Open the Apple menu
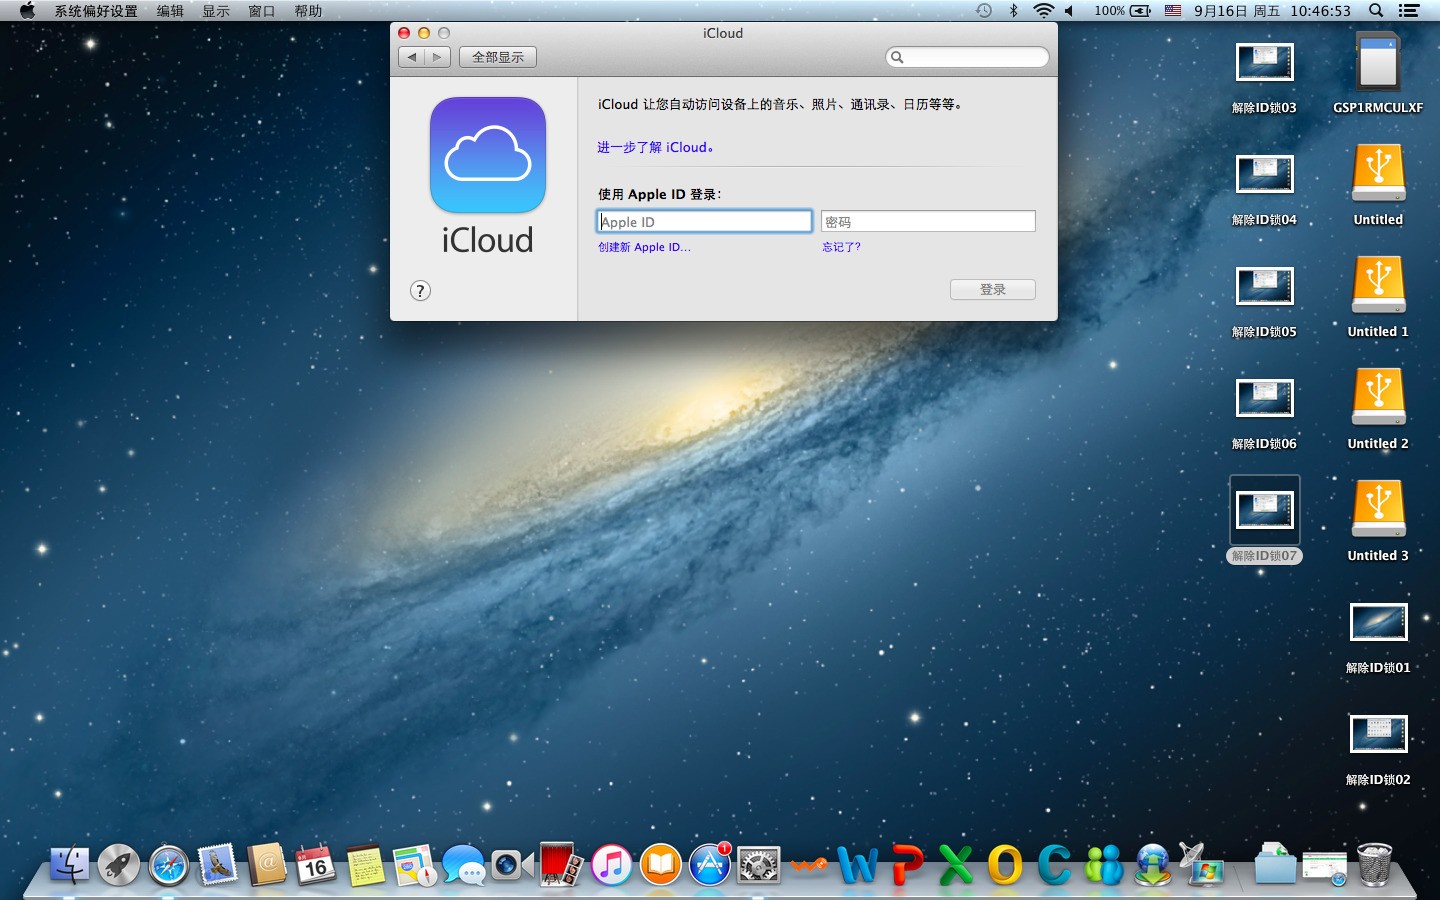Image resolution: width=1440 pixels, height=900 pixels. pyautogui.click(x=27, y=11)
